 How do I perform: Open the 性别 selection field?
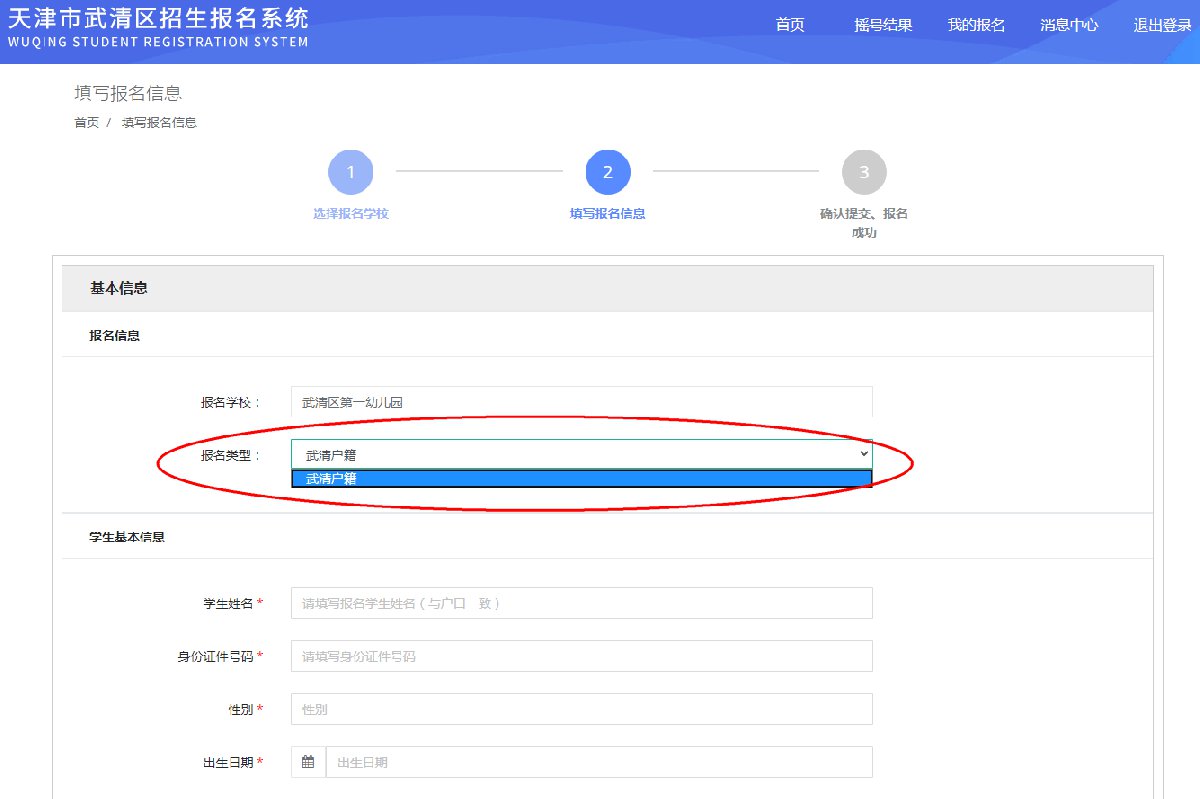[x=581, y=709]
